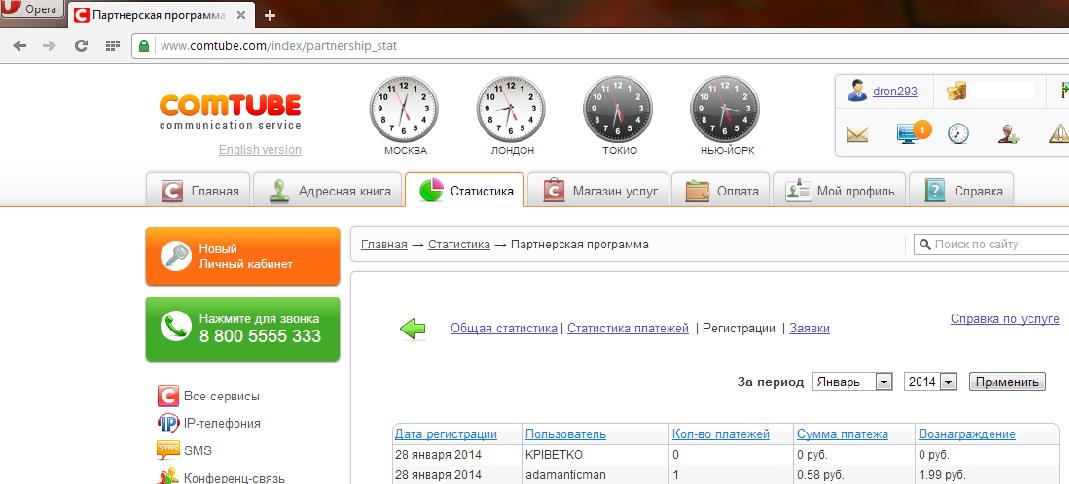
Task: Switch to English version
Action: [260, 150]
